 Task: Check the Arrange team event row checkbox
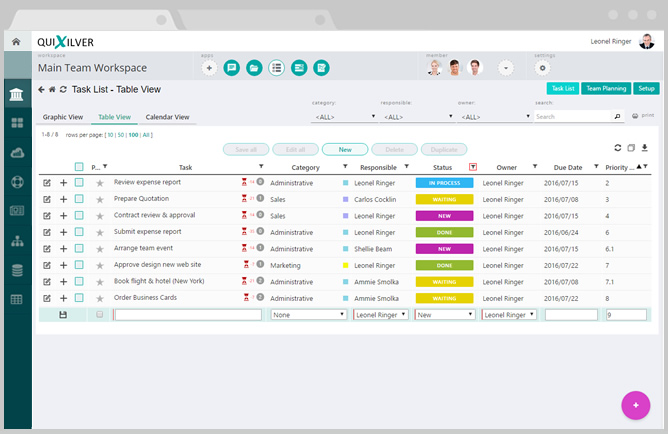pyautogui.click(x=79, y=248)
